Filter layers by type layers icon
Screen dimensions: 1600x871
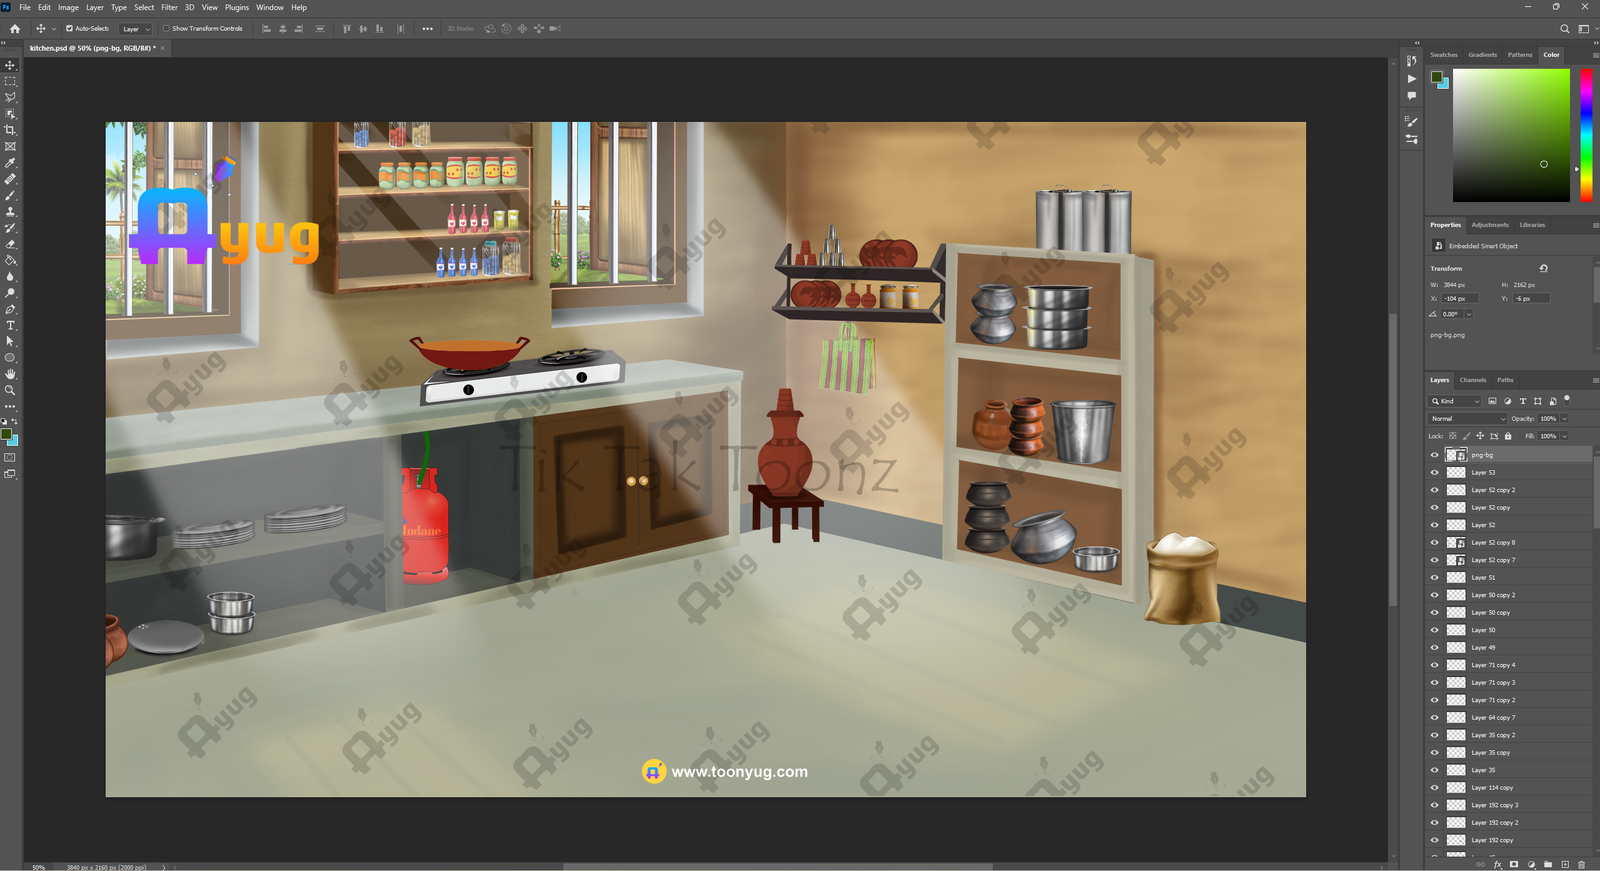[1523, 401]
